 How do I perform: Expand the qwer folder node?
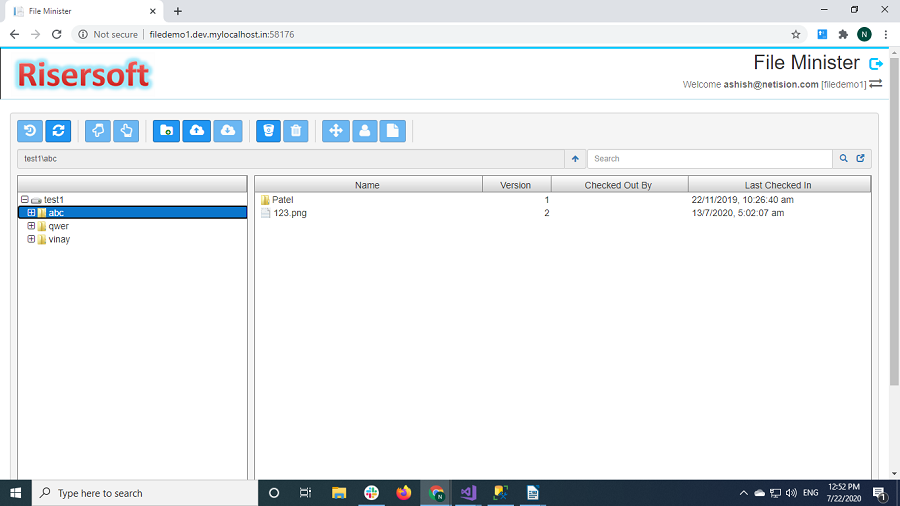[x=31, y=226]
